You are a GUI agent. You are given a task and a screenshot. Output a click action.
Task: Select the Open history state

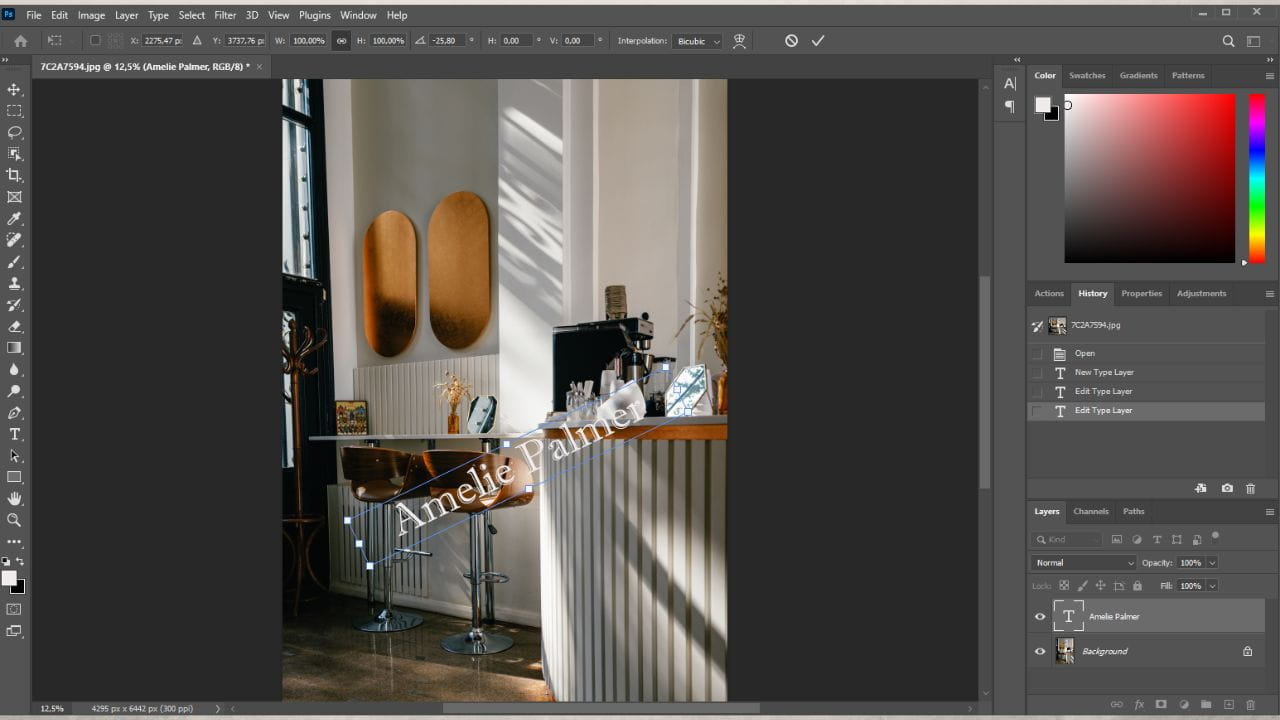(x=1147, y=353)
